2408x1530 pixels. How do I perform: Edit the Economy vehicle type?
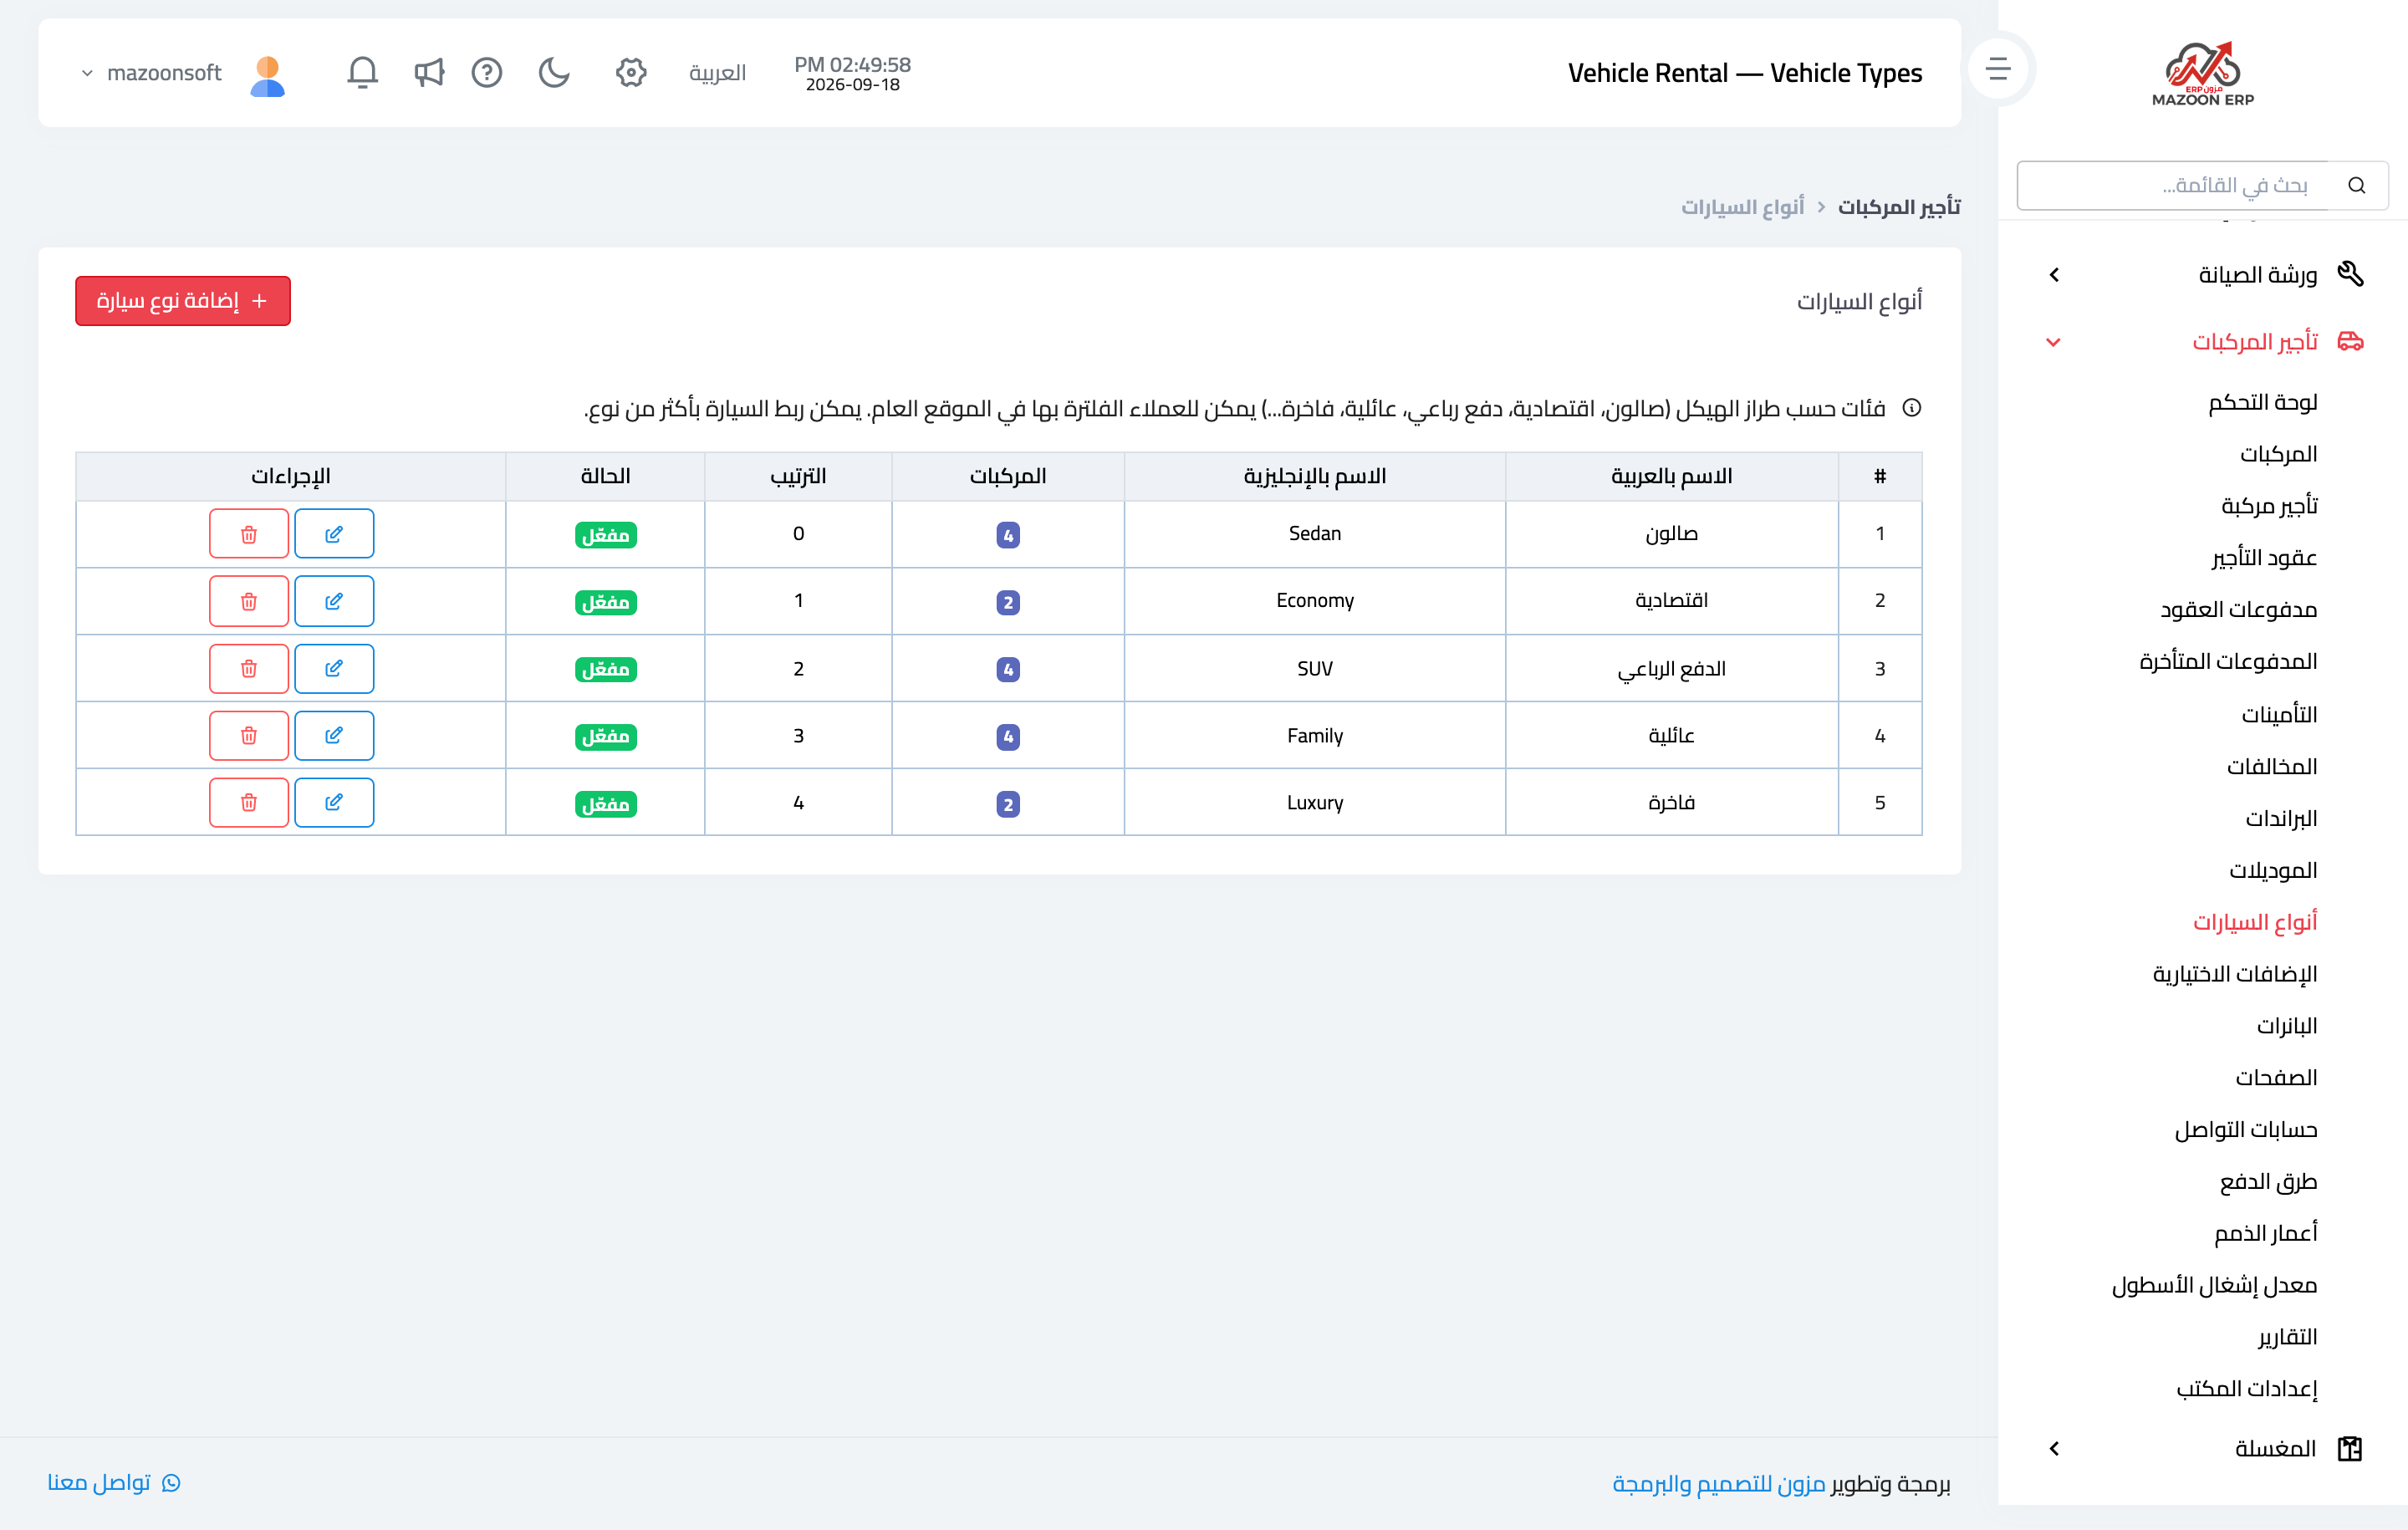coord(334,600)
